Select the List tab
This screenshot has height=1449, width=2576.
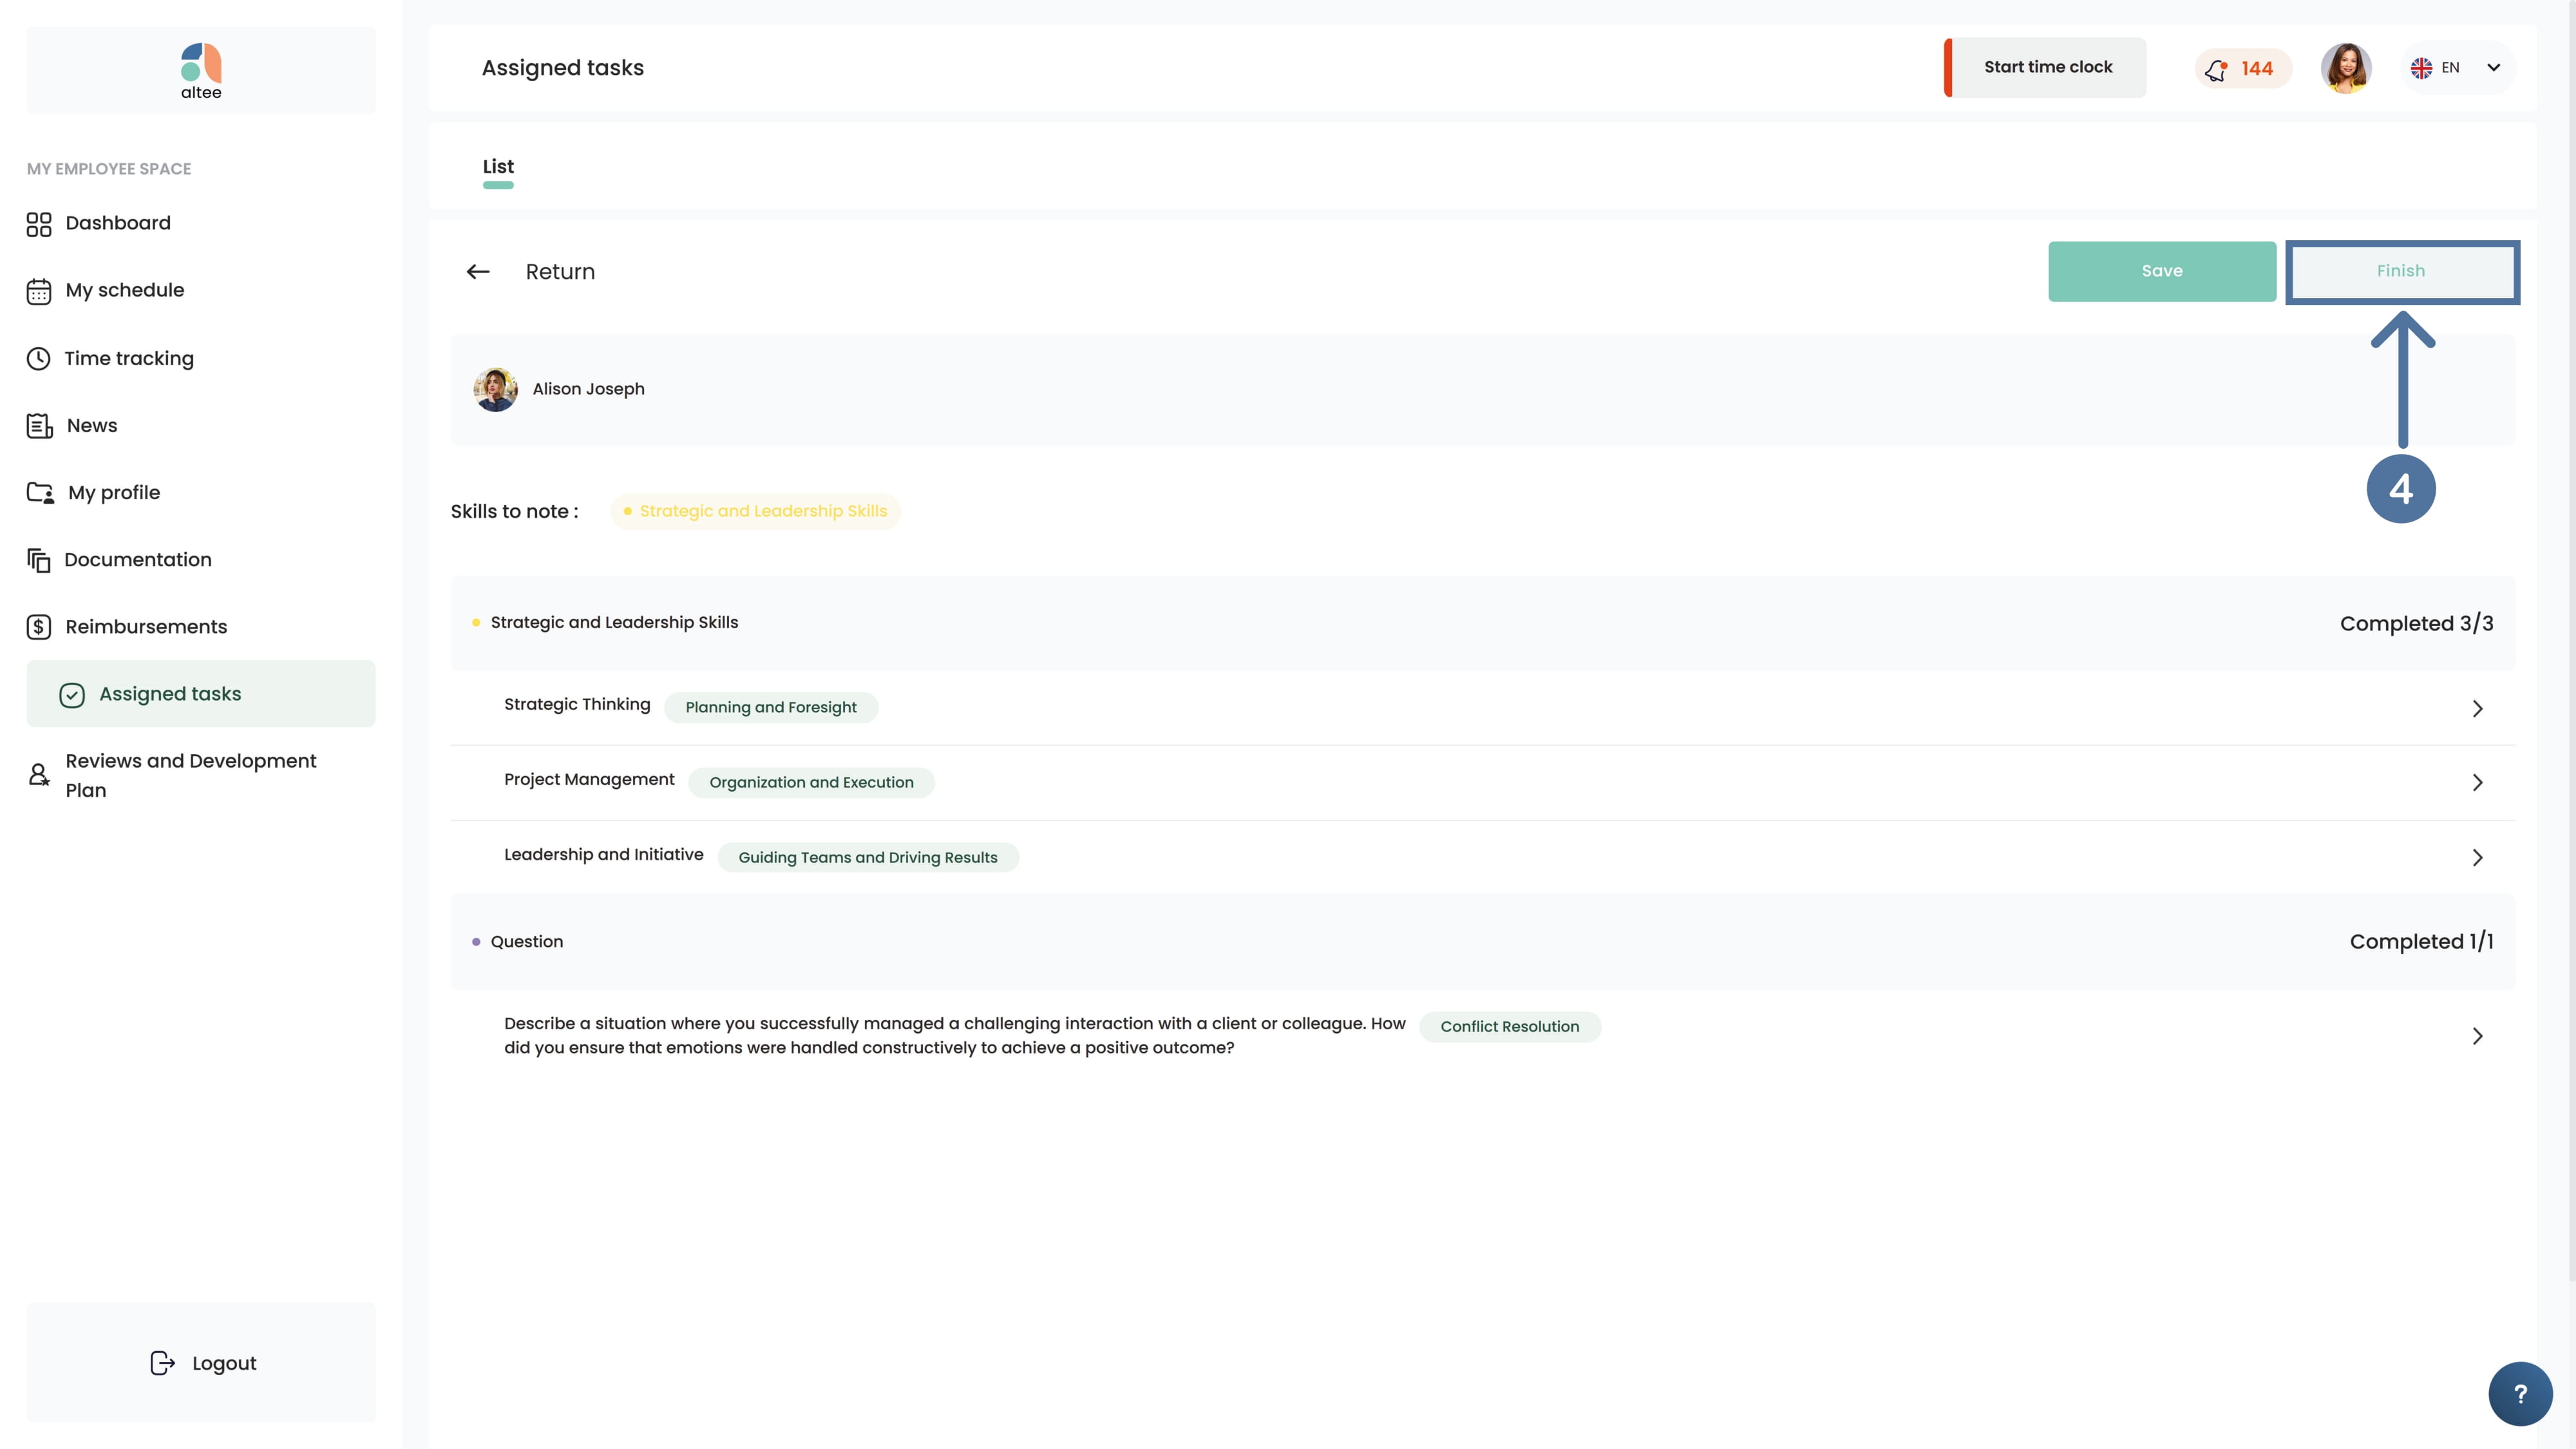click(498, 168)
